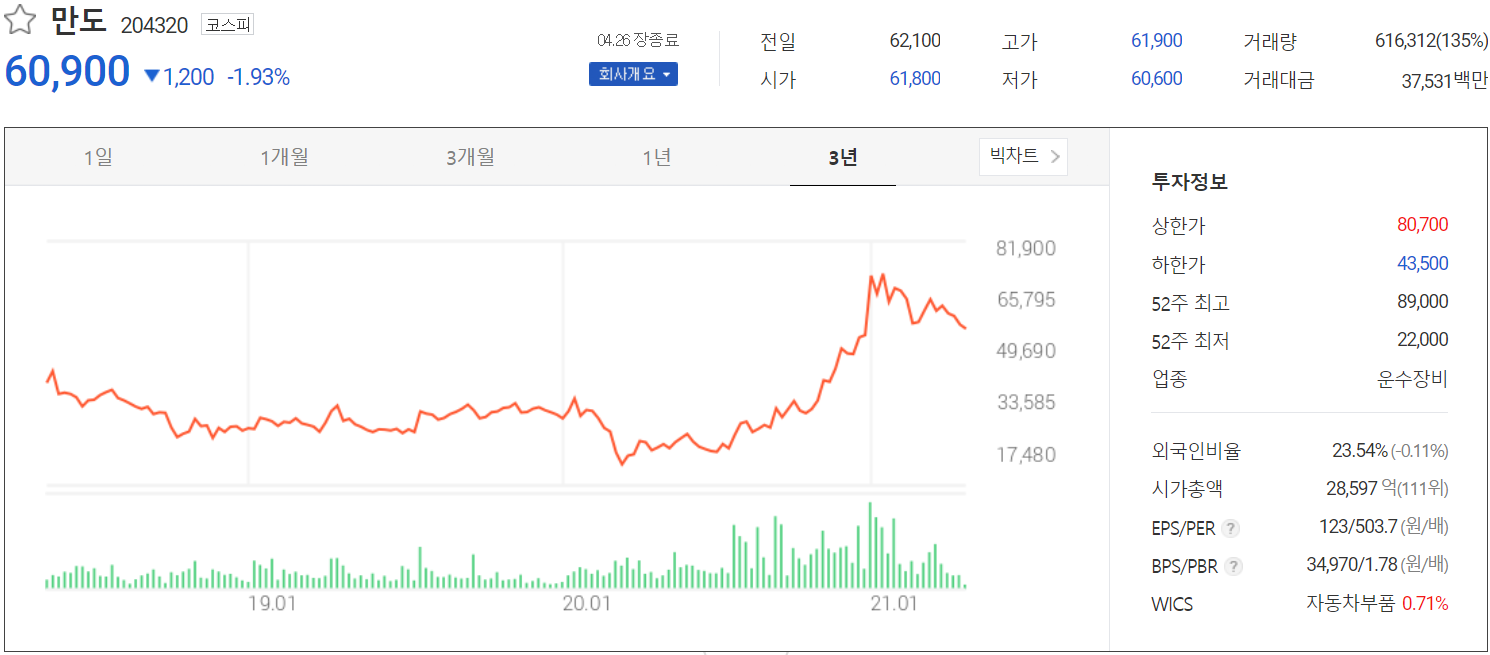Click BPS/PBR value 34,970/1.78
The height and width of the screenshot is (655, 1490).
click(1352, 566)
